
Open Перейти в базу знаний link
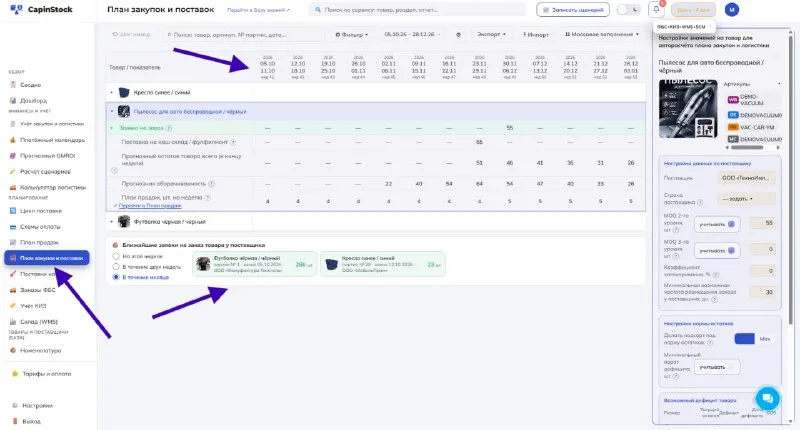tap(259, 10)
